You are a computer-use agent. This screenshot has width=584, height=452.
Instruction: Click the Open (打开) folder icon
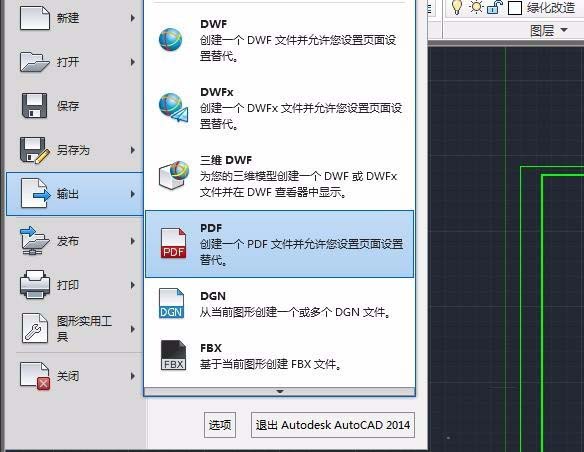click(x=35, y=61)
